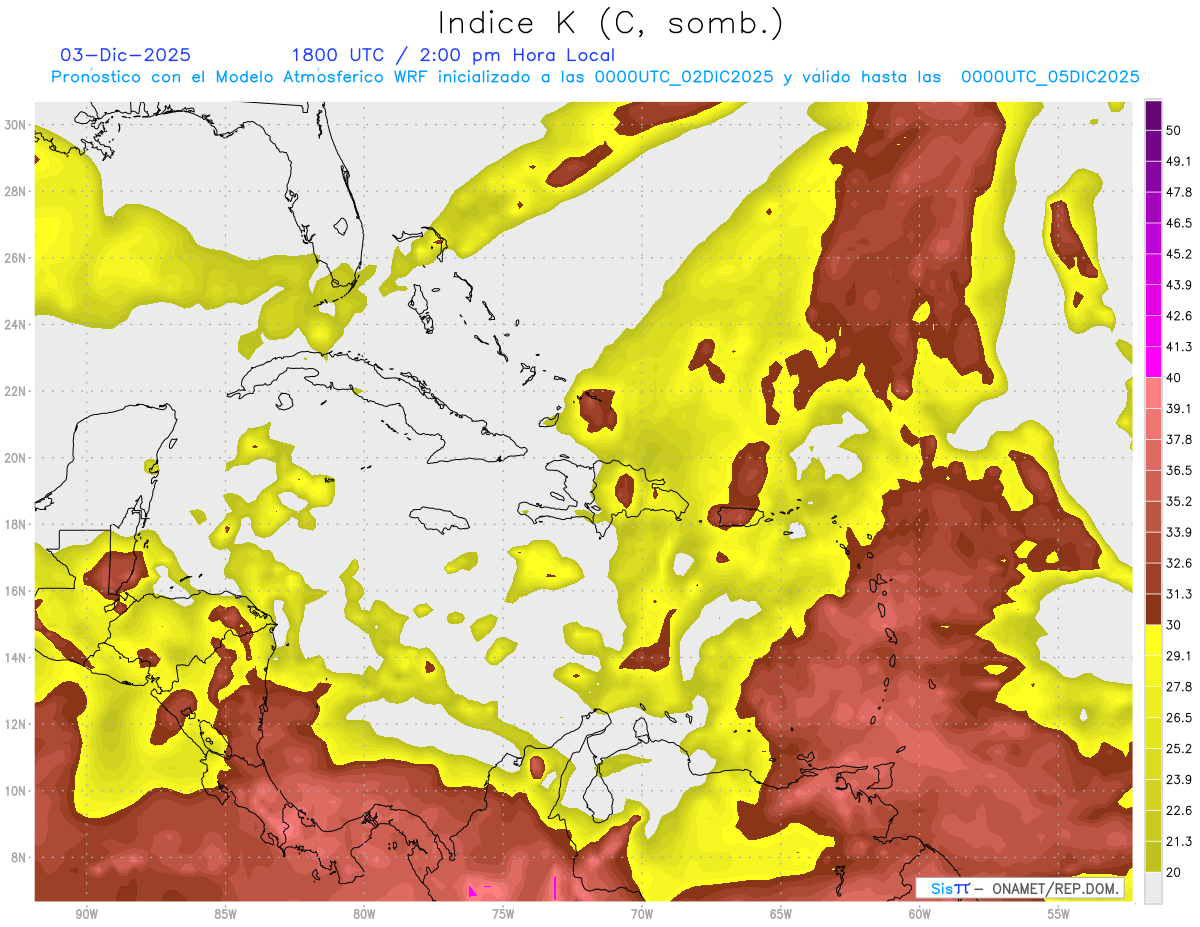Click legend value 40
Image resolution: width=1200 pixels, height=927 pixels.
pyautogui.click(x=1173, y=377)
